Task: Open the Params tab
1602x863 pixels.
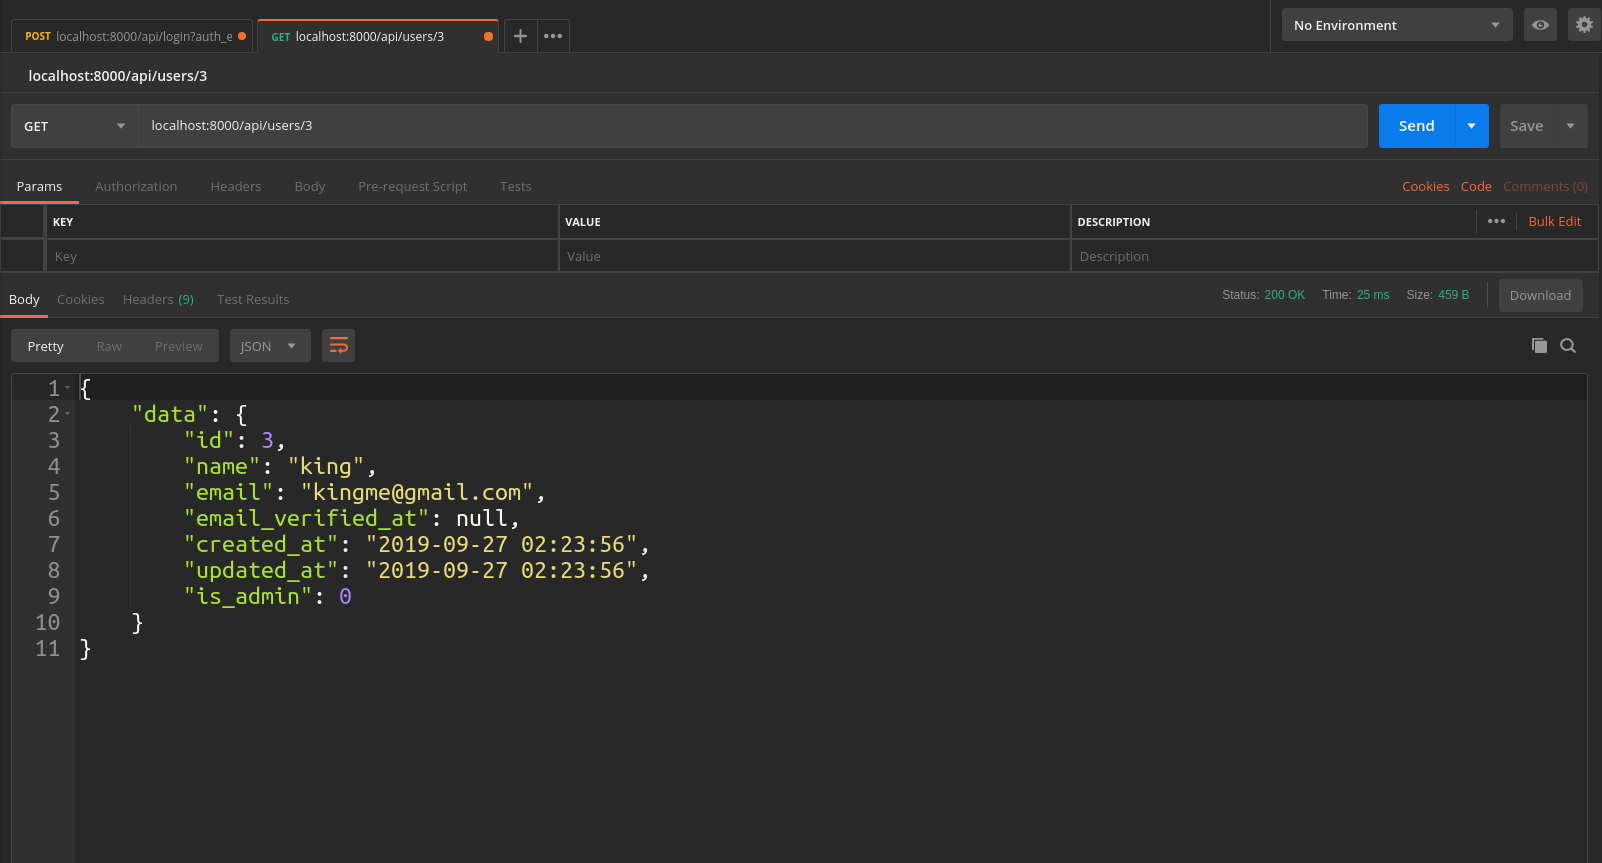Action: point(39,187)
